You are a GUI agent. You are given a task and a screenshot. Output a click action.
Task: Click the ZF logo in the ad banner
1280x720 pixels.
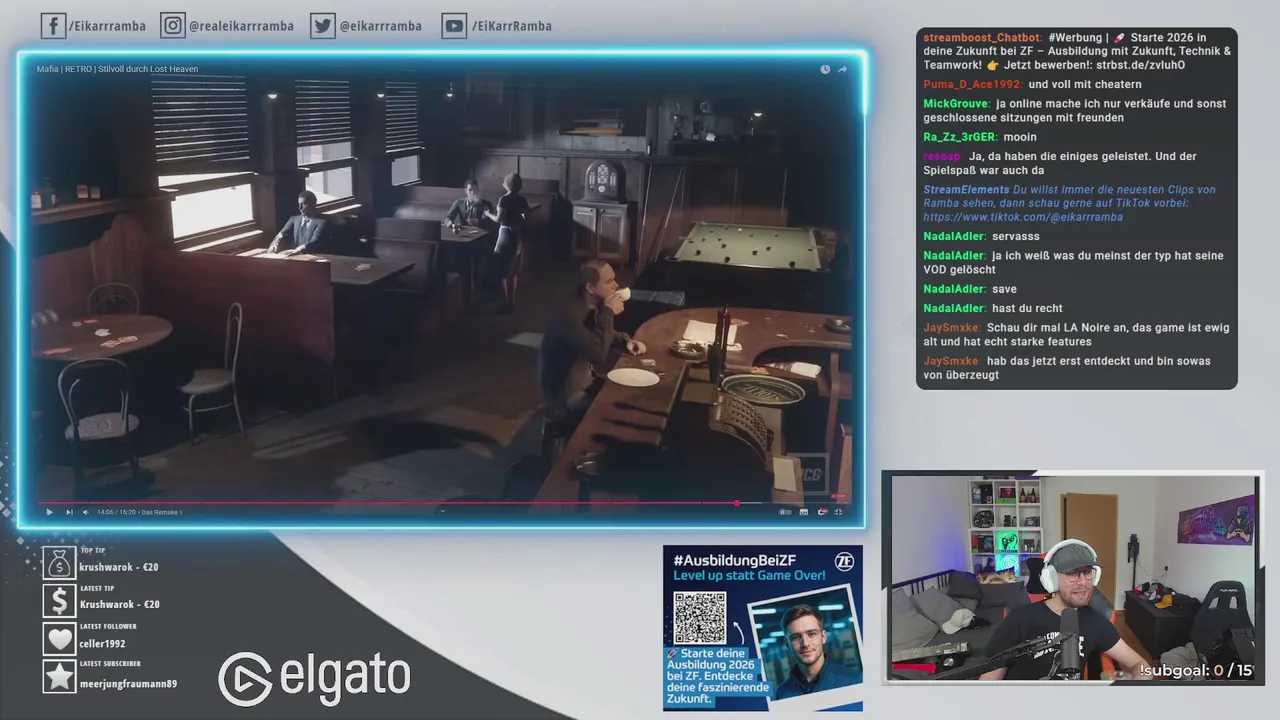pos(844,561)
